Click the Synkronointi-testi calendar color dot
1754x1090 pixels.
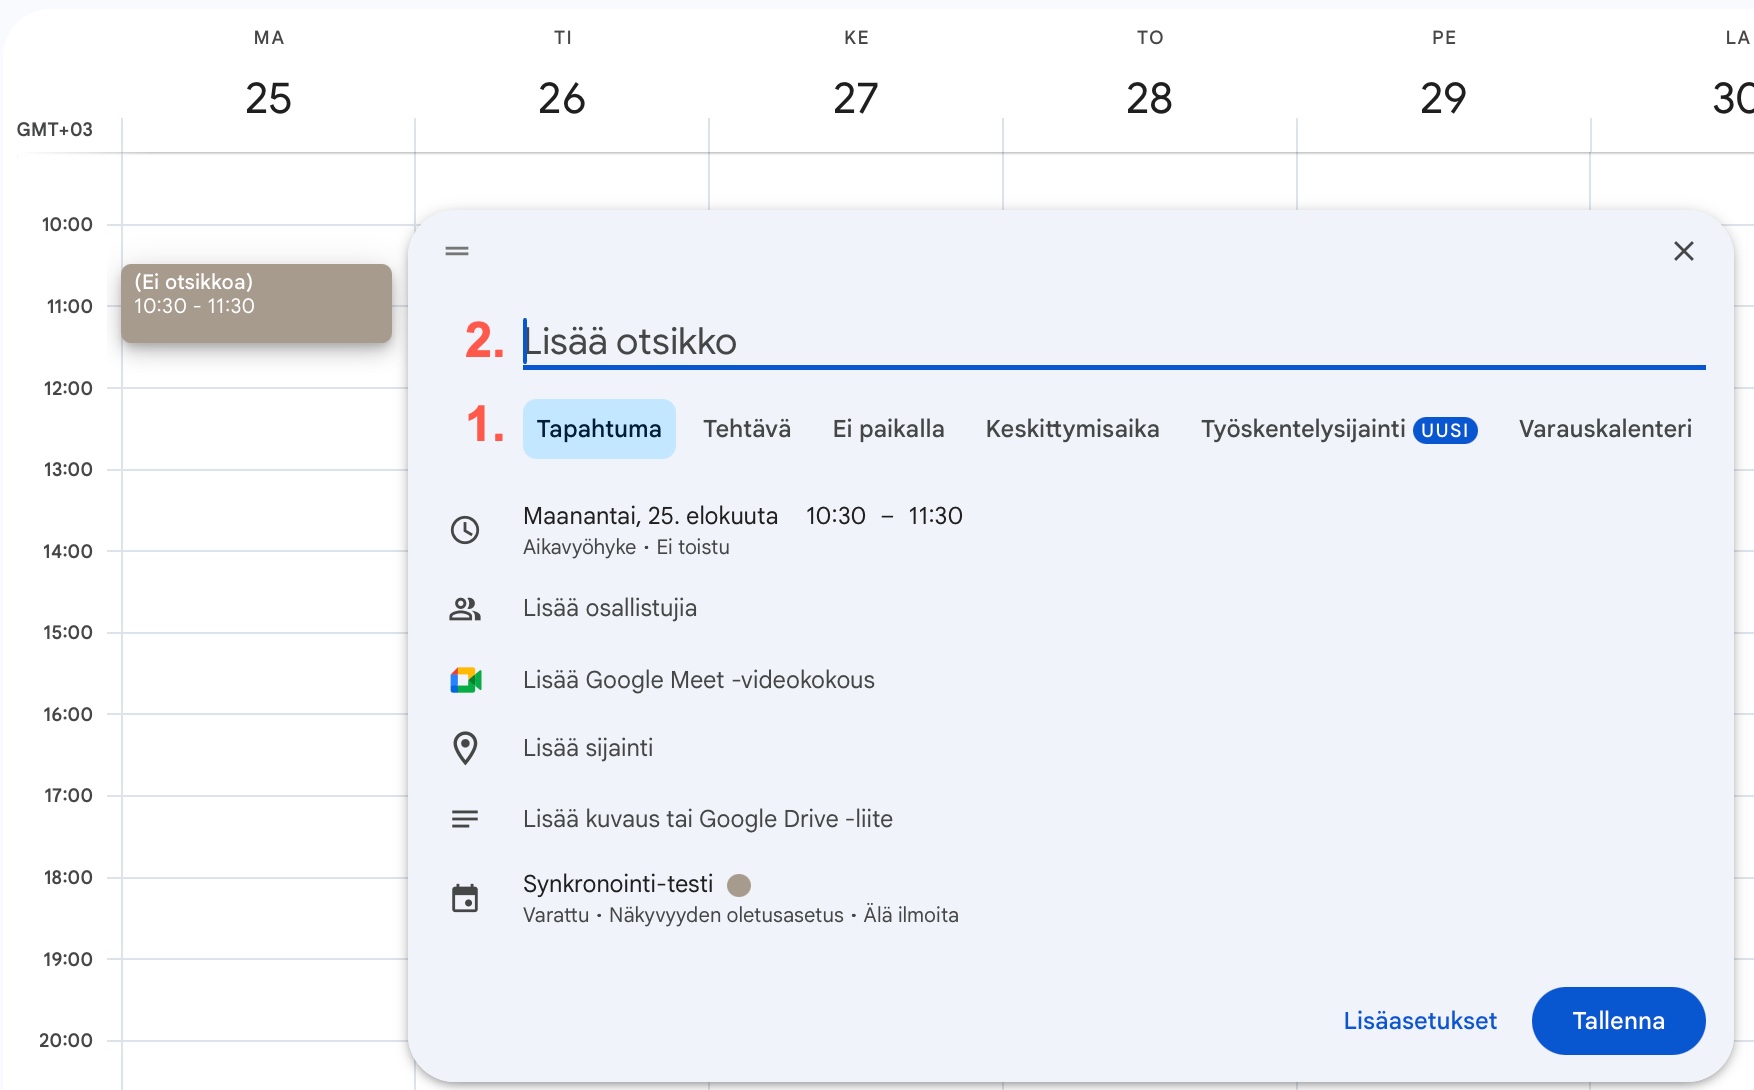(x=739, y=885)
